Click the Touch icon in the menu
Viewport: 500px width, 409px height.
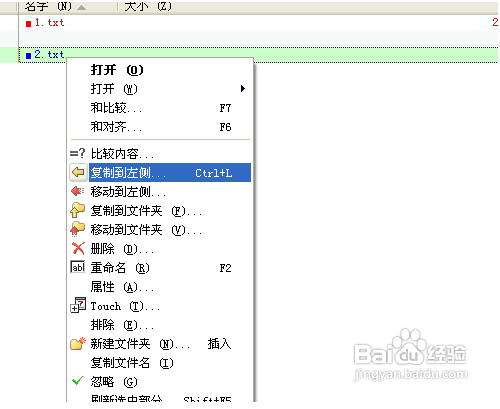(x=78, y=305)
